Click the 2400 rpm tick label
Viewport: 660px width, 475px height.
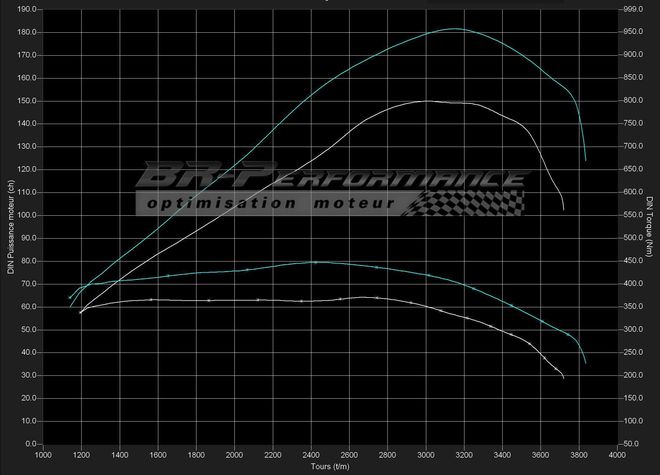point(311,454)
